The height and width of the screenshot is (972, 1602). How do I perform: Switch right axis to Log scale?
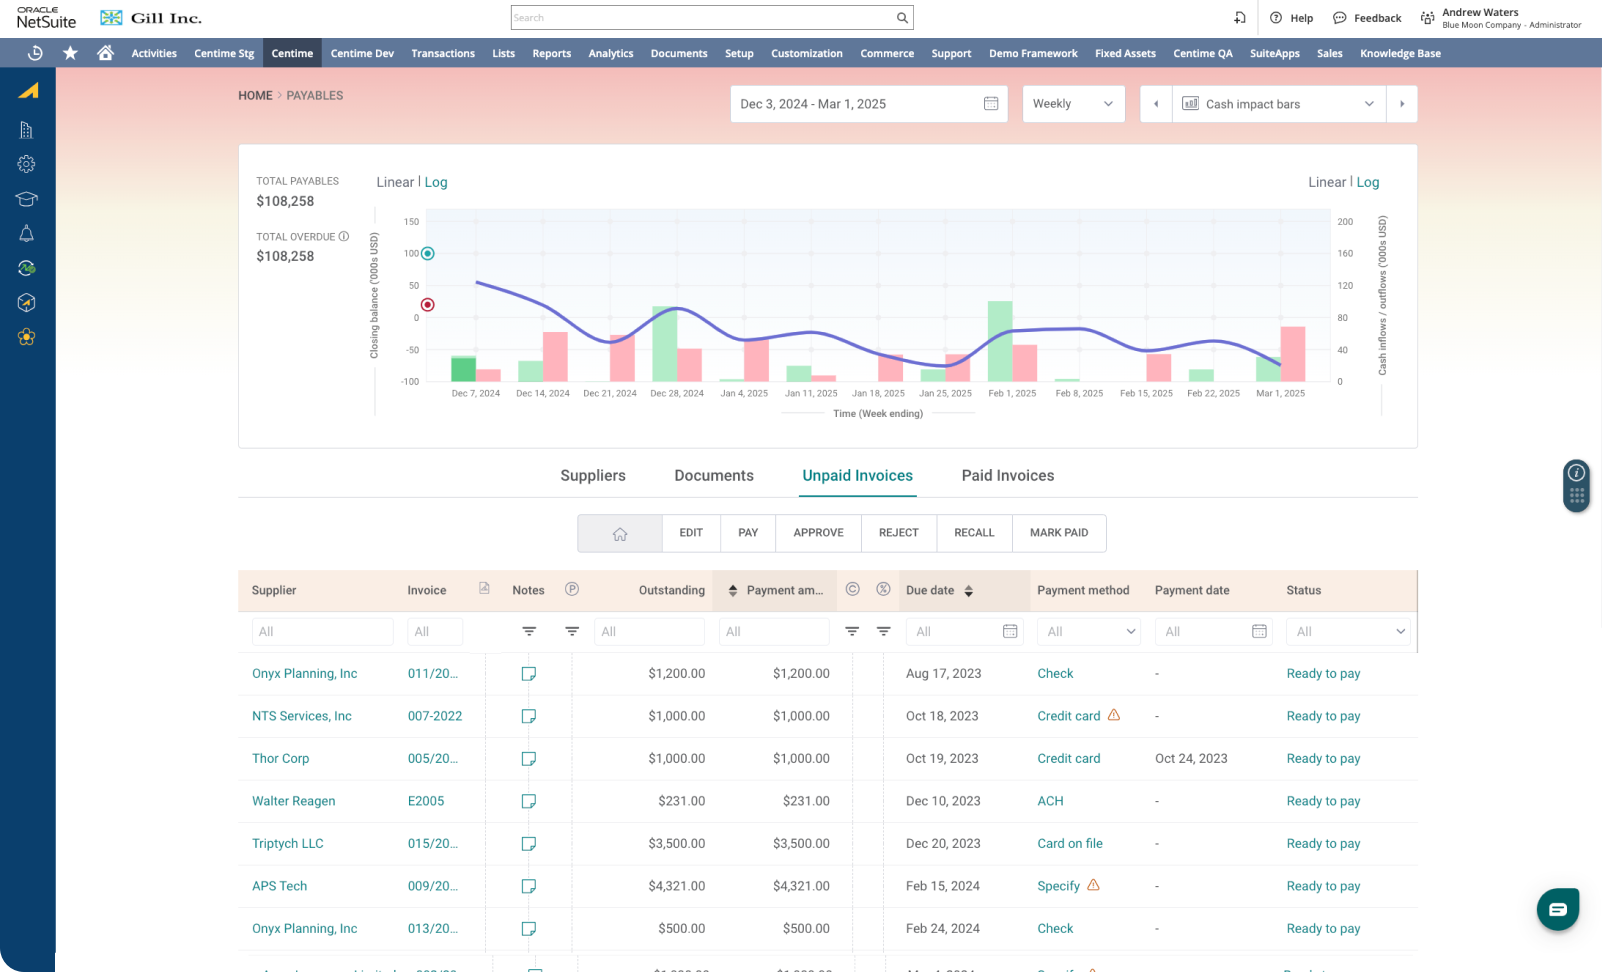(1368, 182)
